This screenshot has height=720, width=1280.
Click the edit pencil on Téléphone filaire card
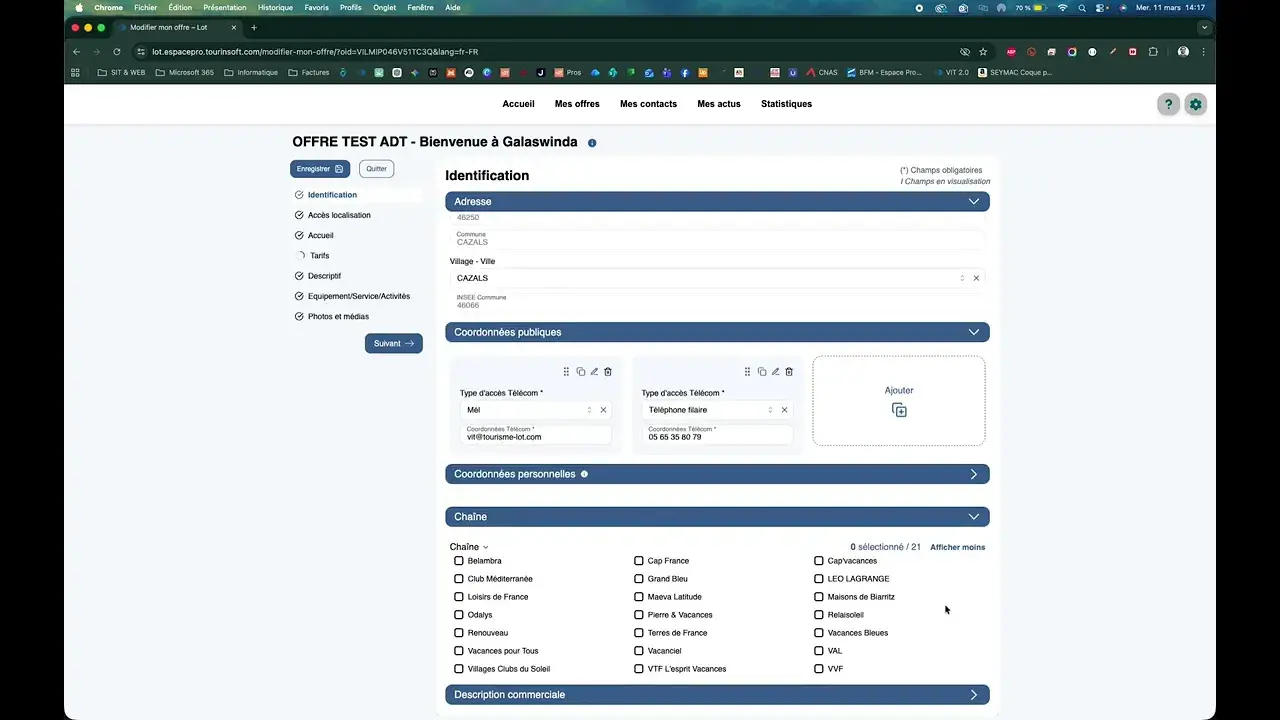point(775,372)
